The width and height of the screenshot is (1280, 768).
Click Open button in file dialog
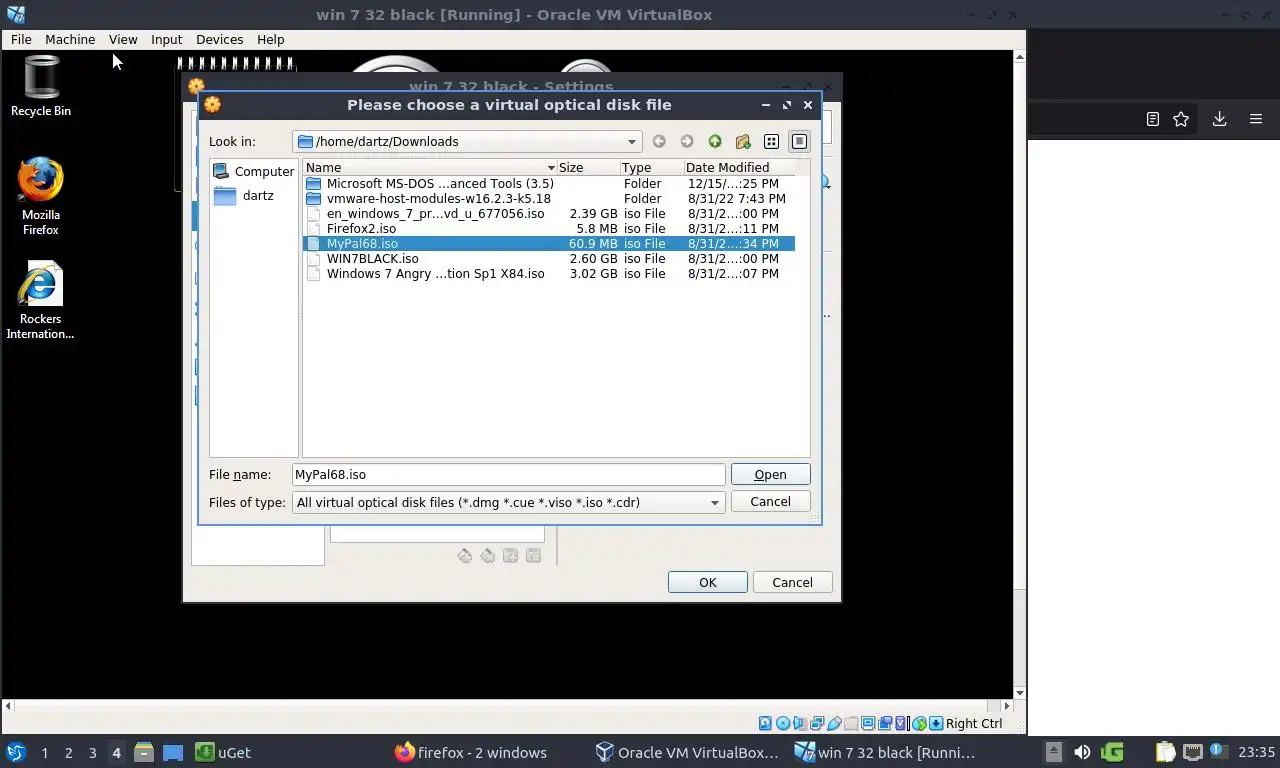tap(770, 475)
